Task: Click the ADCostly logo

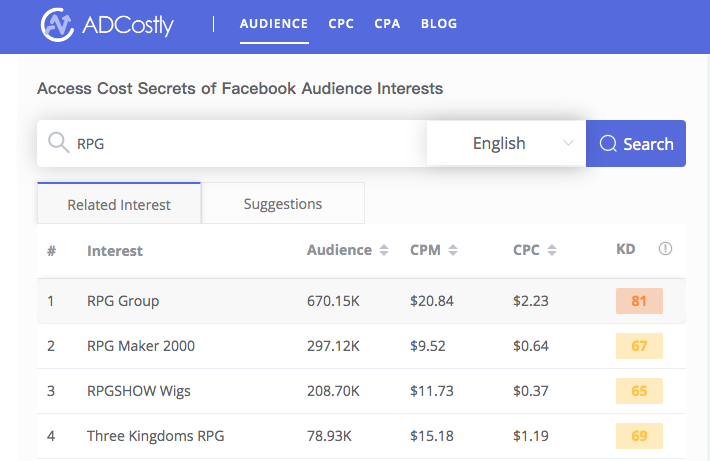Action: click(x=107, y=24)
